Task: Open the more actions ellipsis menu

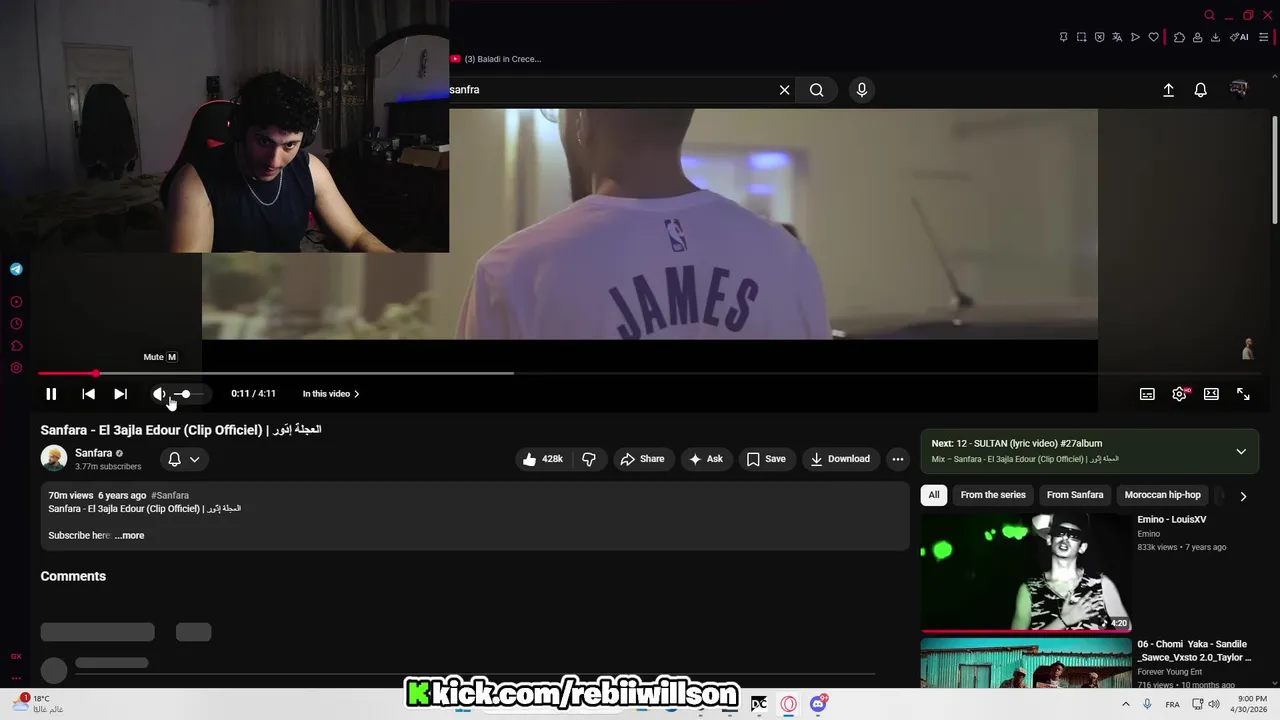Action: pos(898,459)
